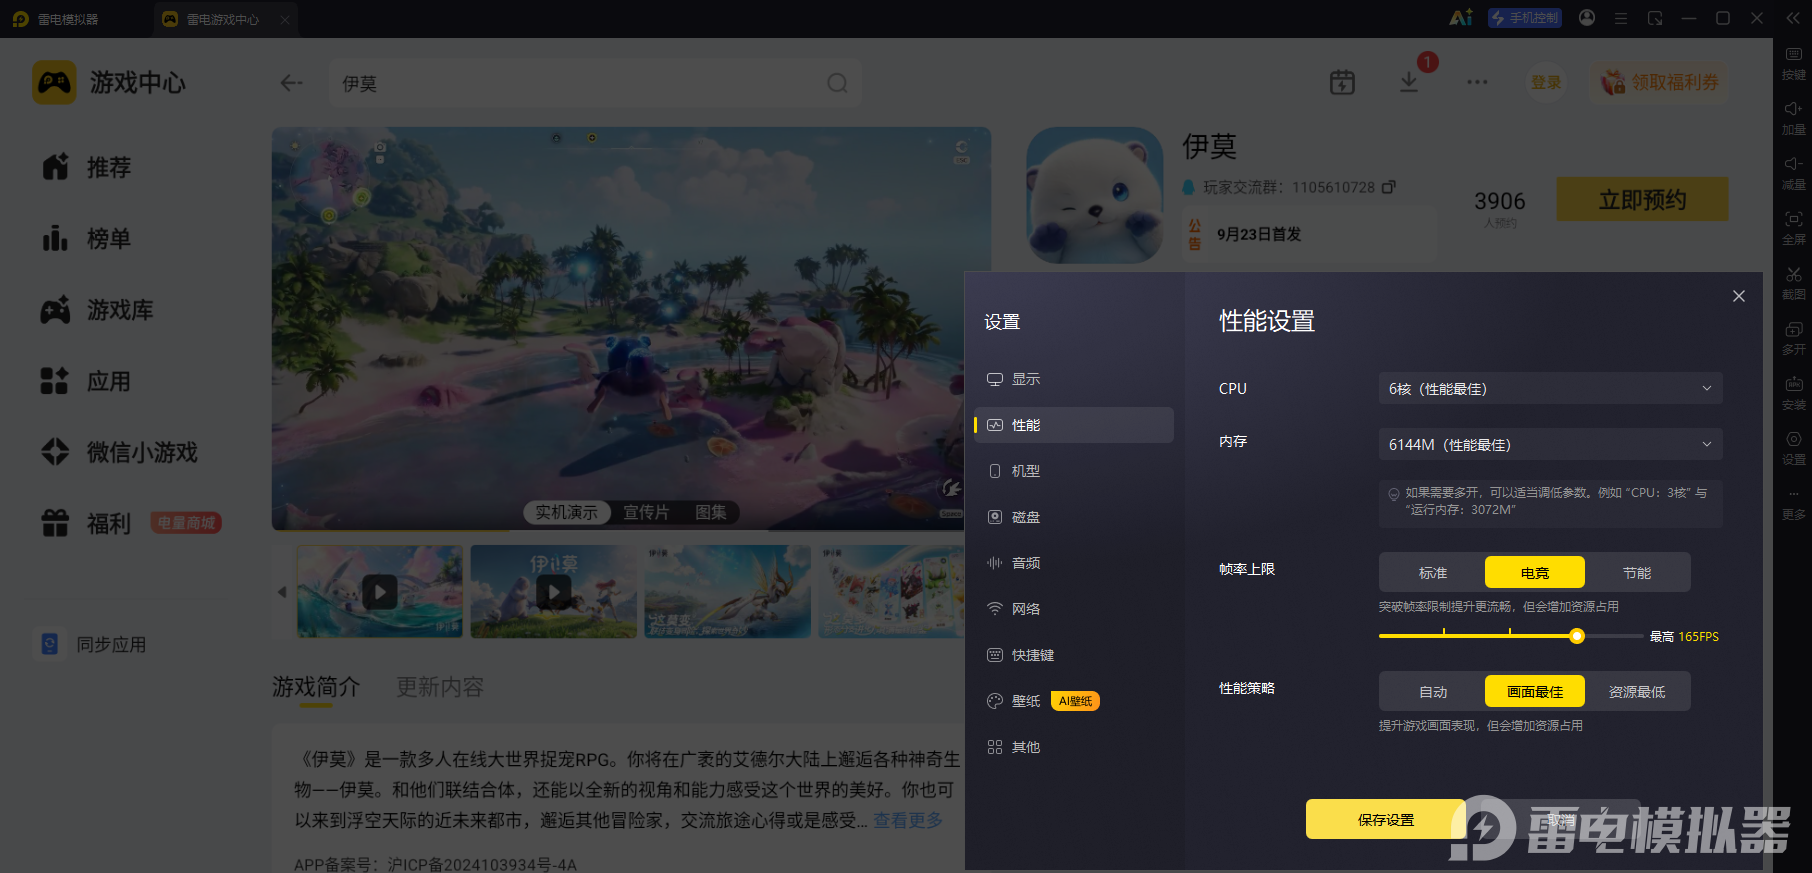Click the AI assistant icon in title bar
The image size is (1812, 873).
[1461, 18]
